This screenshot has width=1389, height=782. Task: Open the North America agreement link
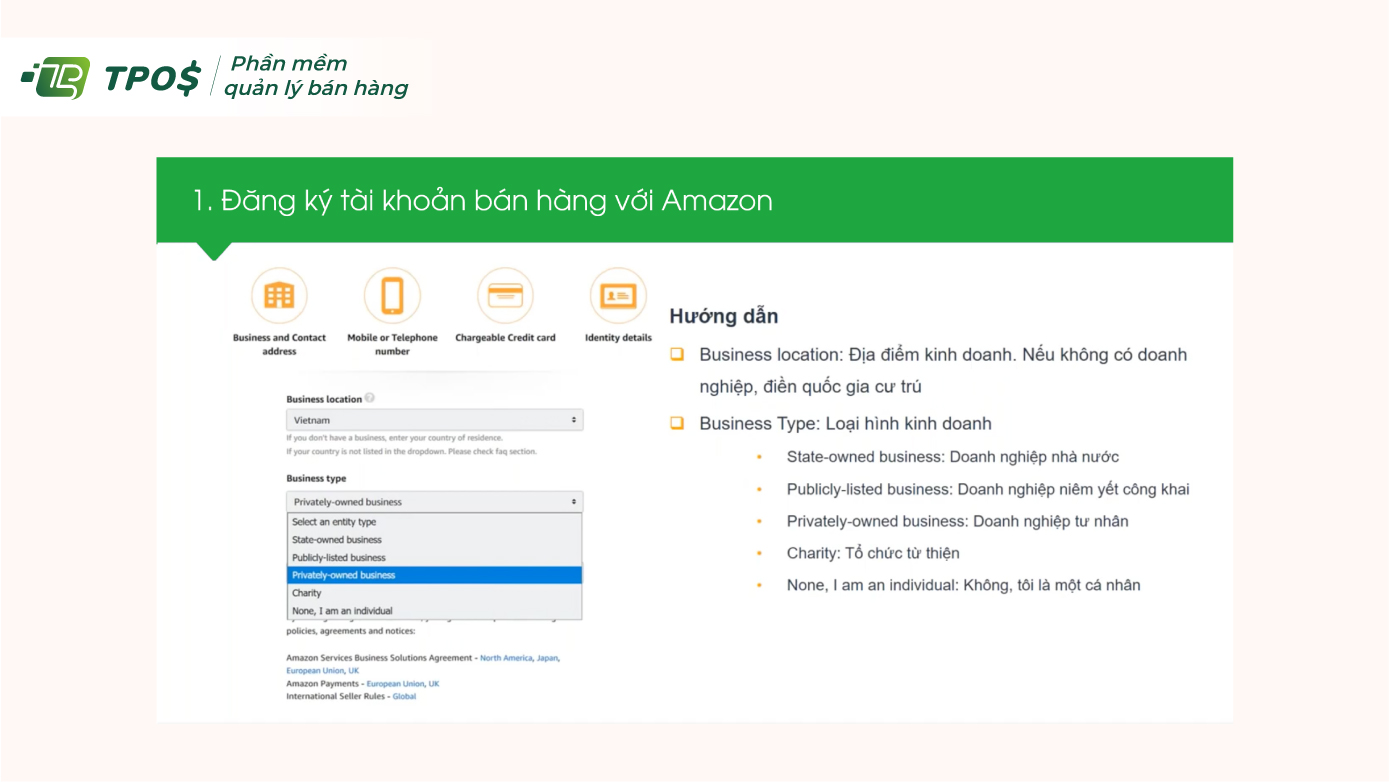pos(506,658)
